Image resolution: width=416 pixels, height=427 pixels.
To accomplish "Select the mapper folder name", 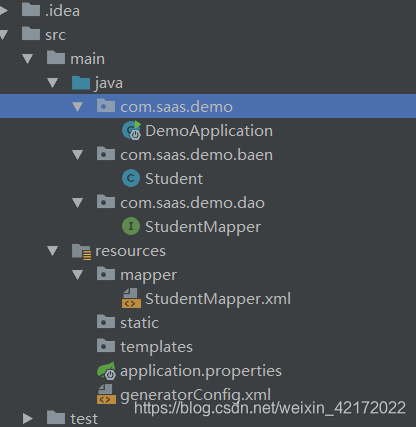I will (x=148, y=276).
